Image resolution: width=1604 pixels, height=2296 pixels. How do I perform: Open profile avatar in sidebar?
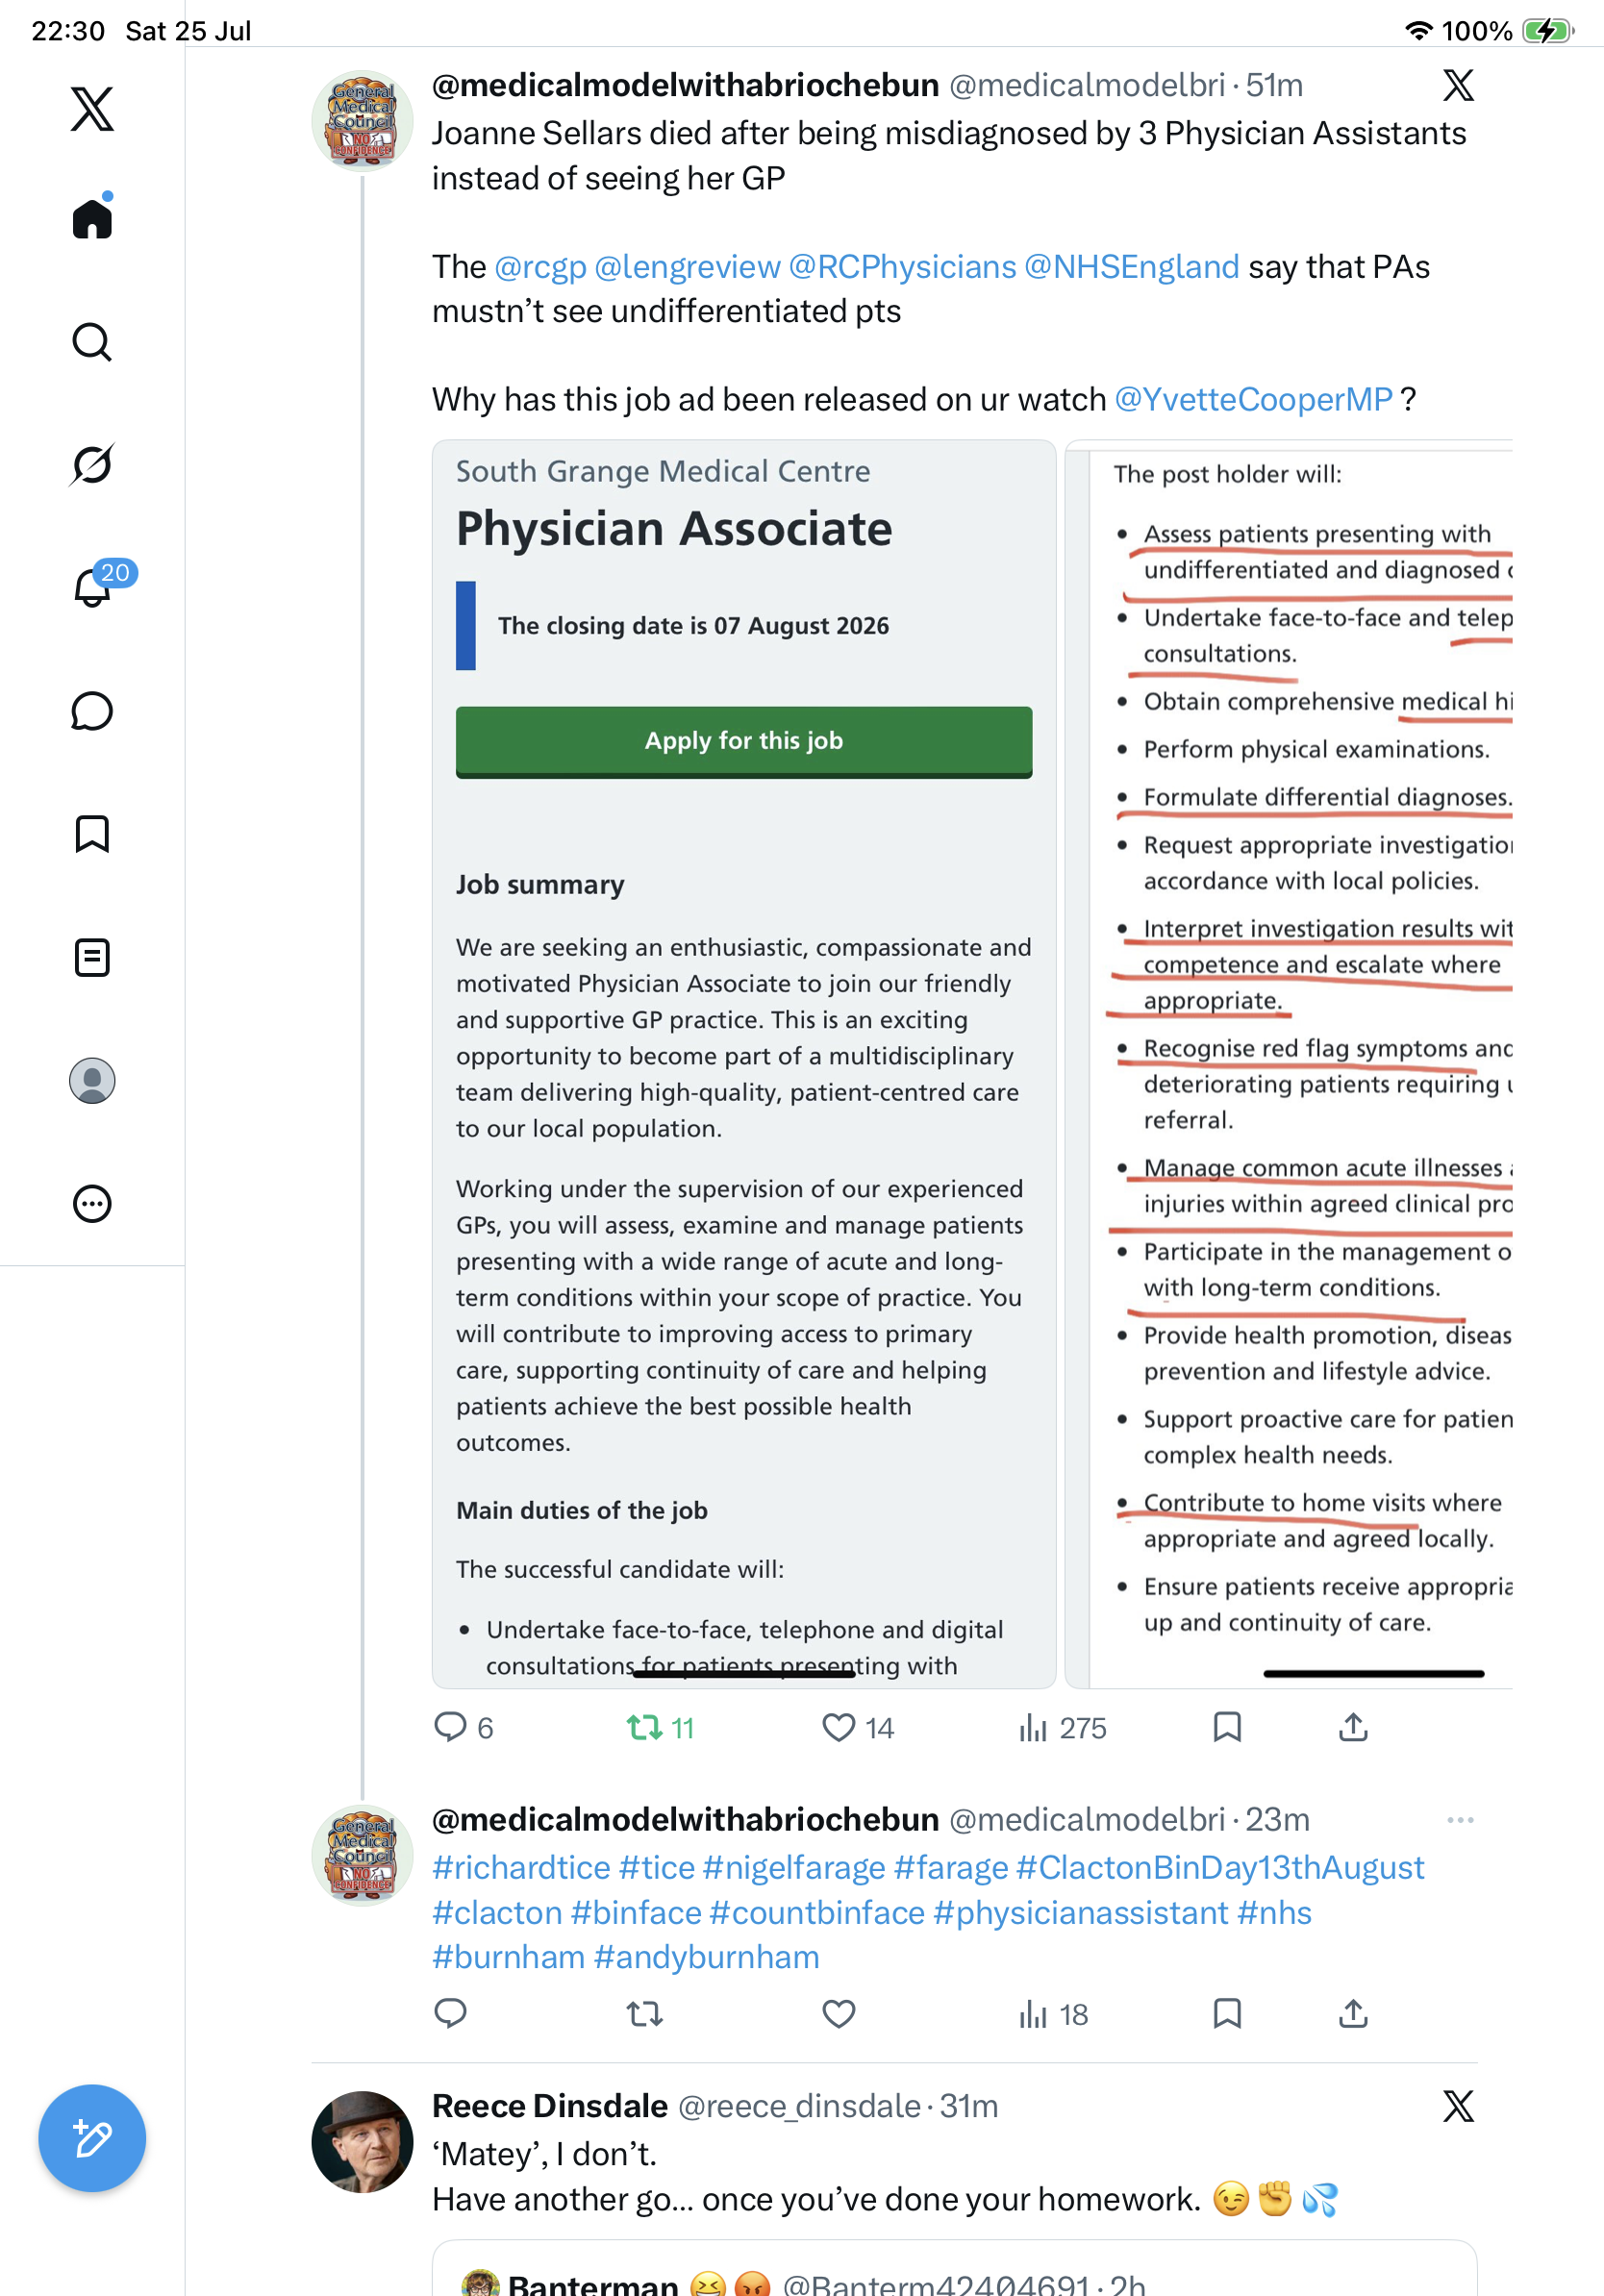(x=92, y=1081)
